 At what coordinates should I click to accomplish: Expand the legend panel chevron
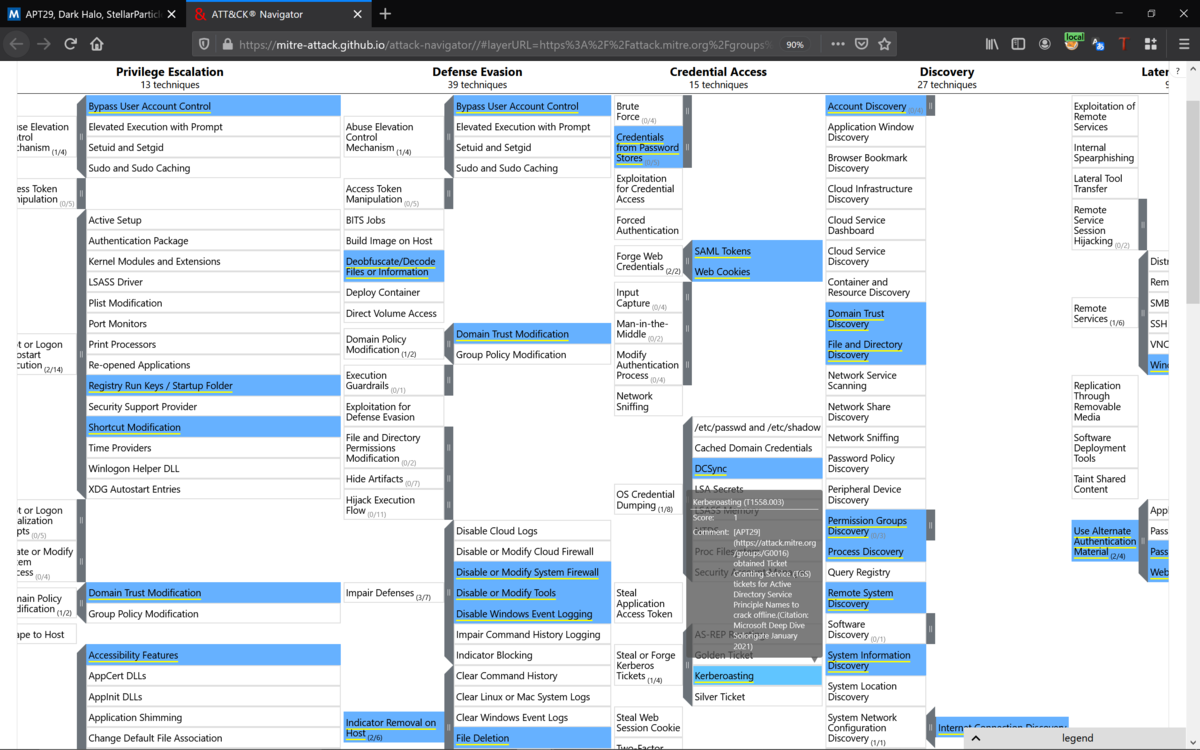pos(977,739)
